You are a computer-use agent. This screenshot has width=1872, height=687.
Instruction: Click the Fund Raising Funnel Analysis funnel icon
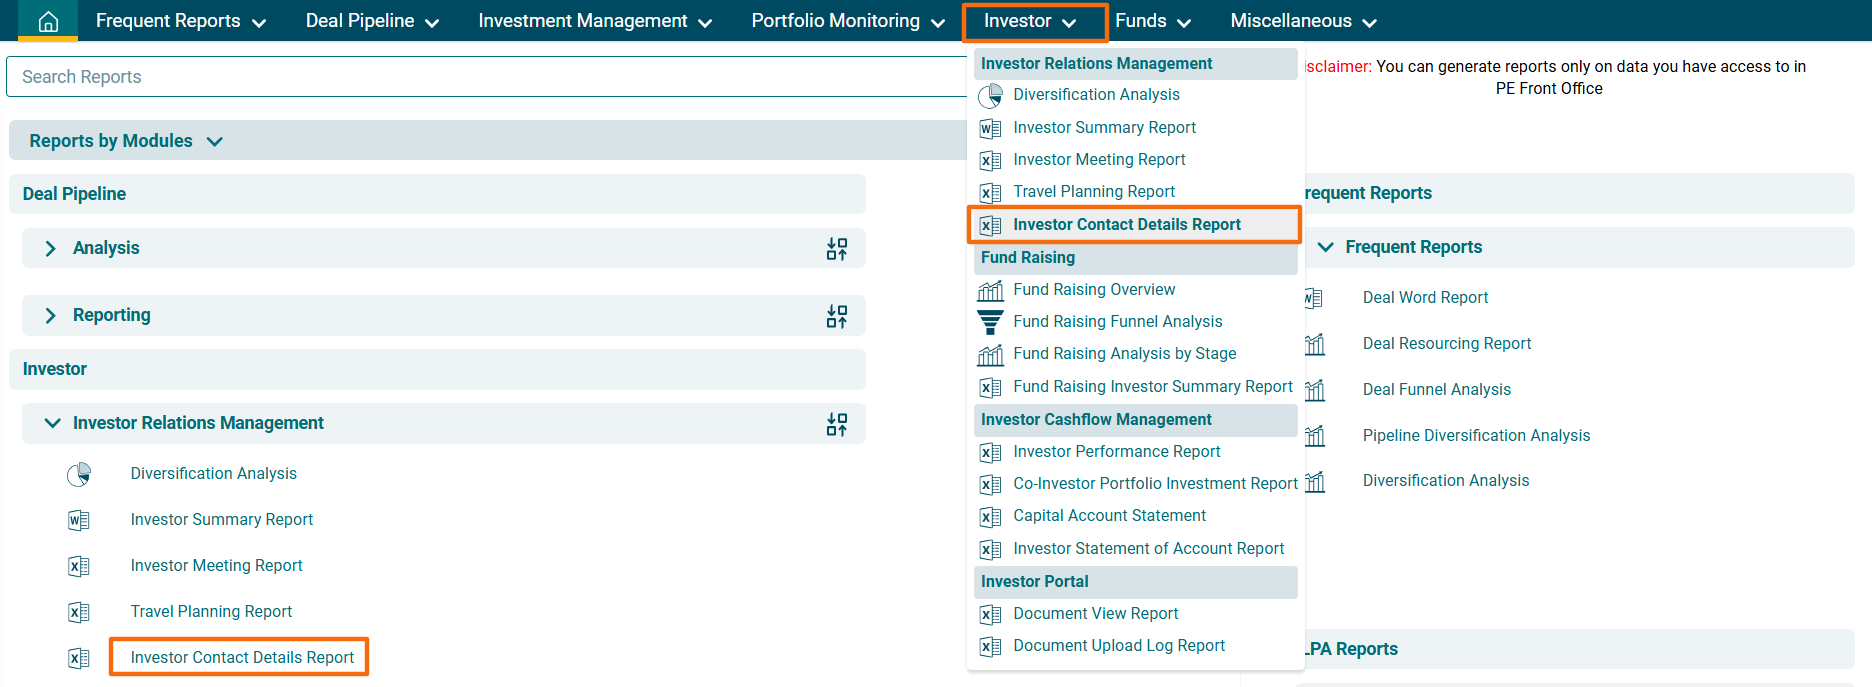[990, 322]
